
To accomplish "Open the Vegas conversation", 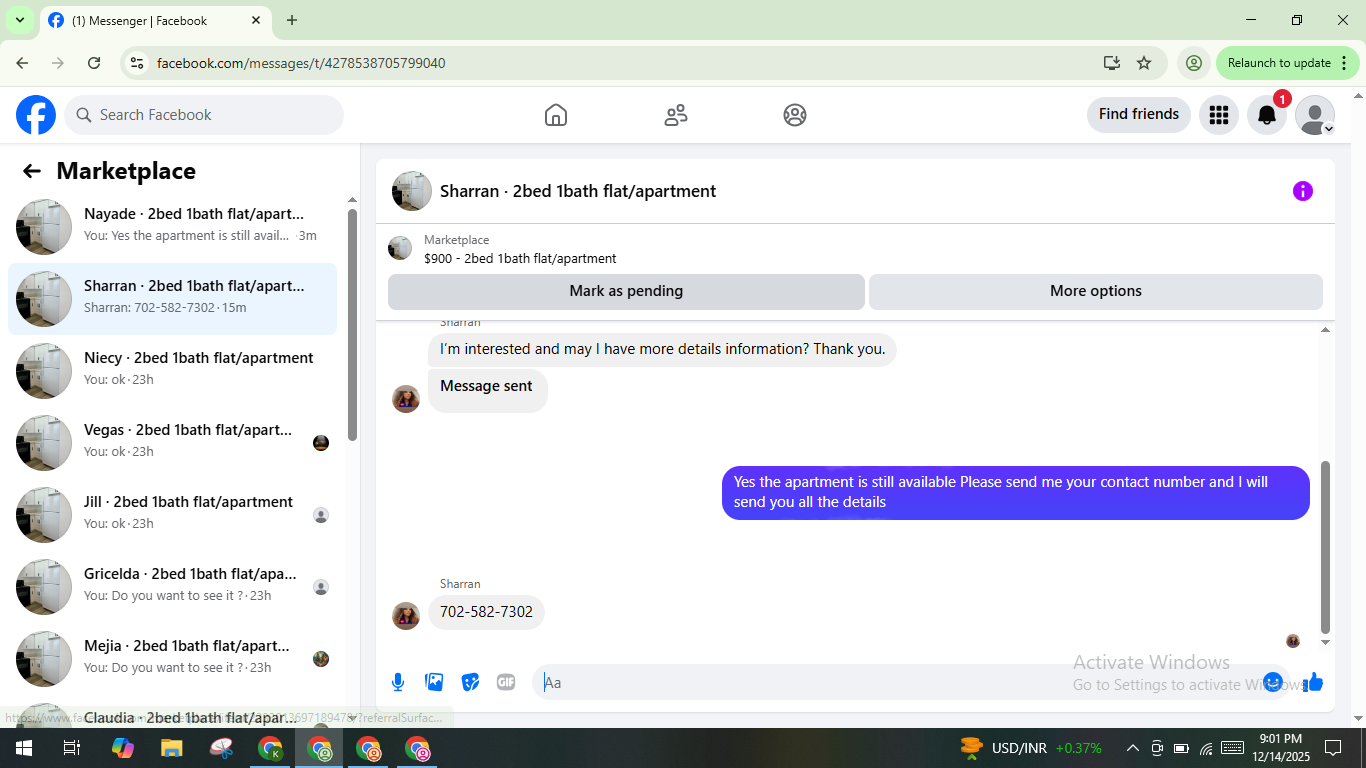I will coord(172,443).
